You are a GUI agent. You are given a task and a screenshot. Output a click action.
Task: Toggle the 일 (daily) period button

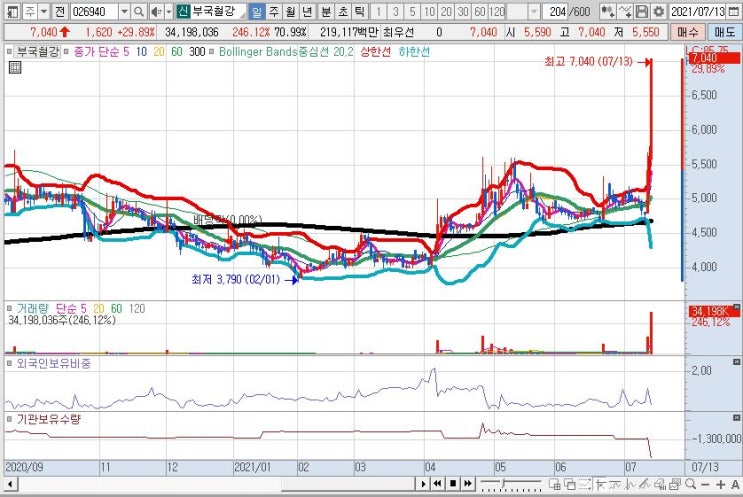click(256, 11)
